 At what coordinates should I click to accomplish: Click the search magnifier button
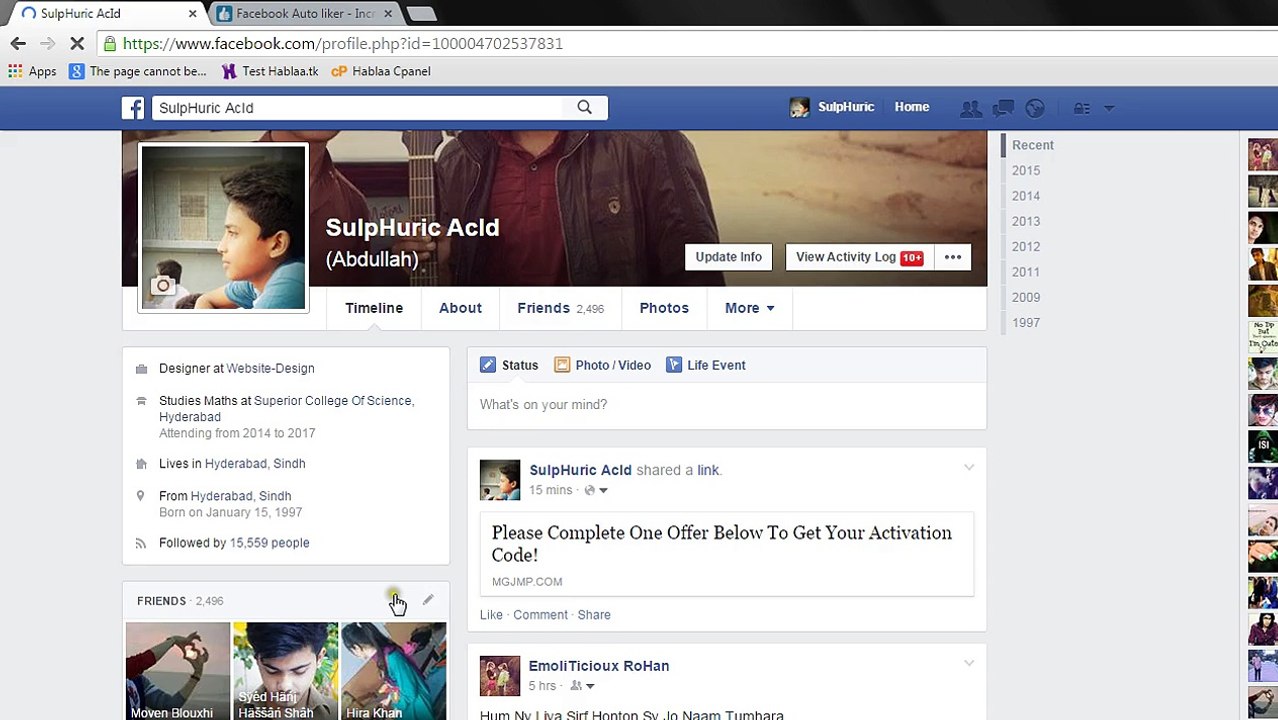584,108
